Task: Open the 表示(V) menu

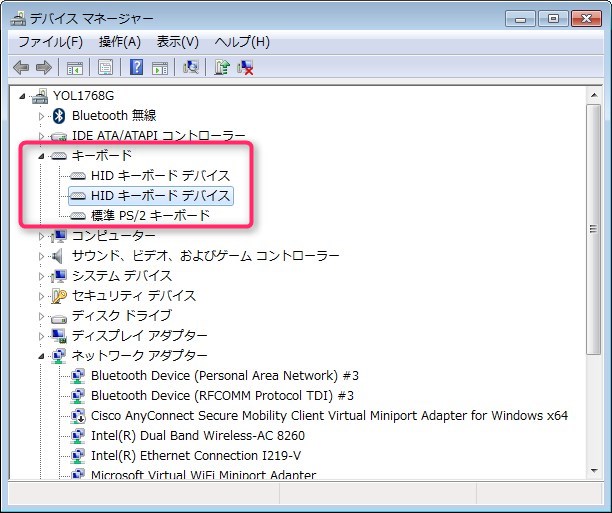Action: coord(177,41)
